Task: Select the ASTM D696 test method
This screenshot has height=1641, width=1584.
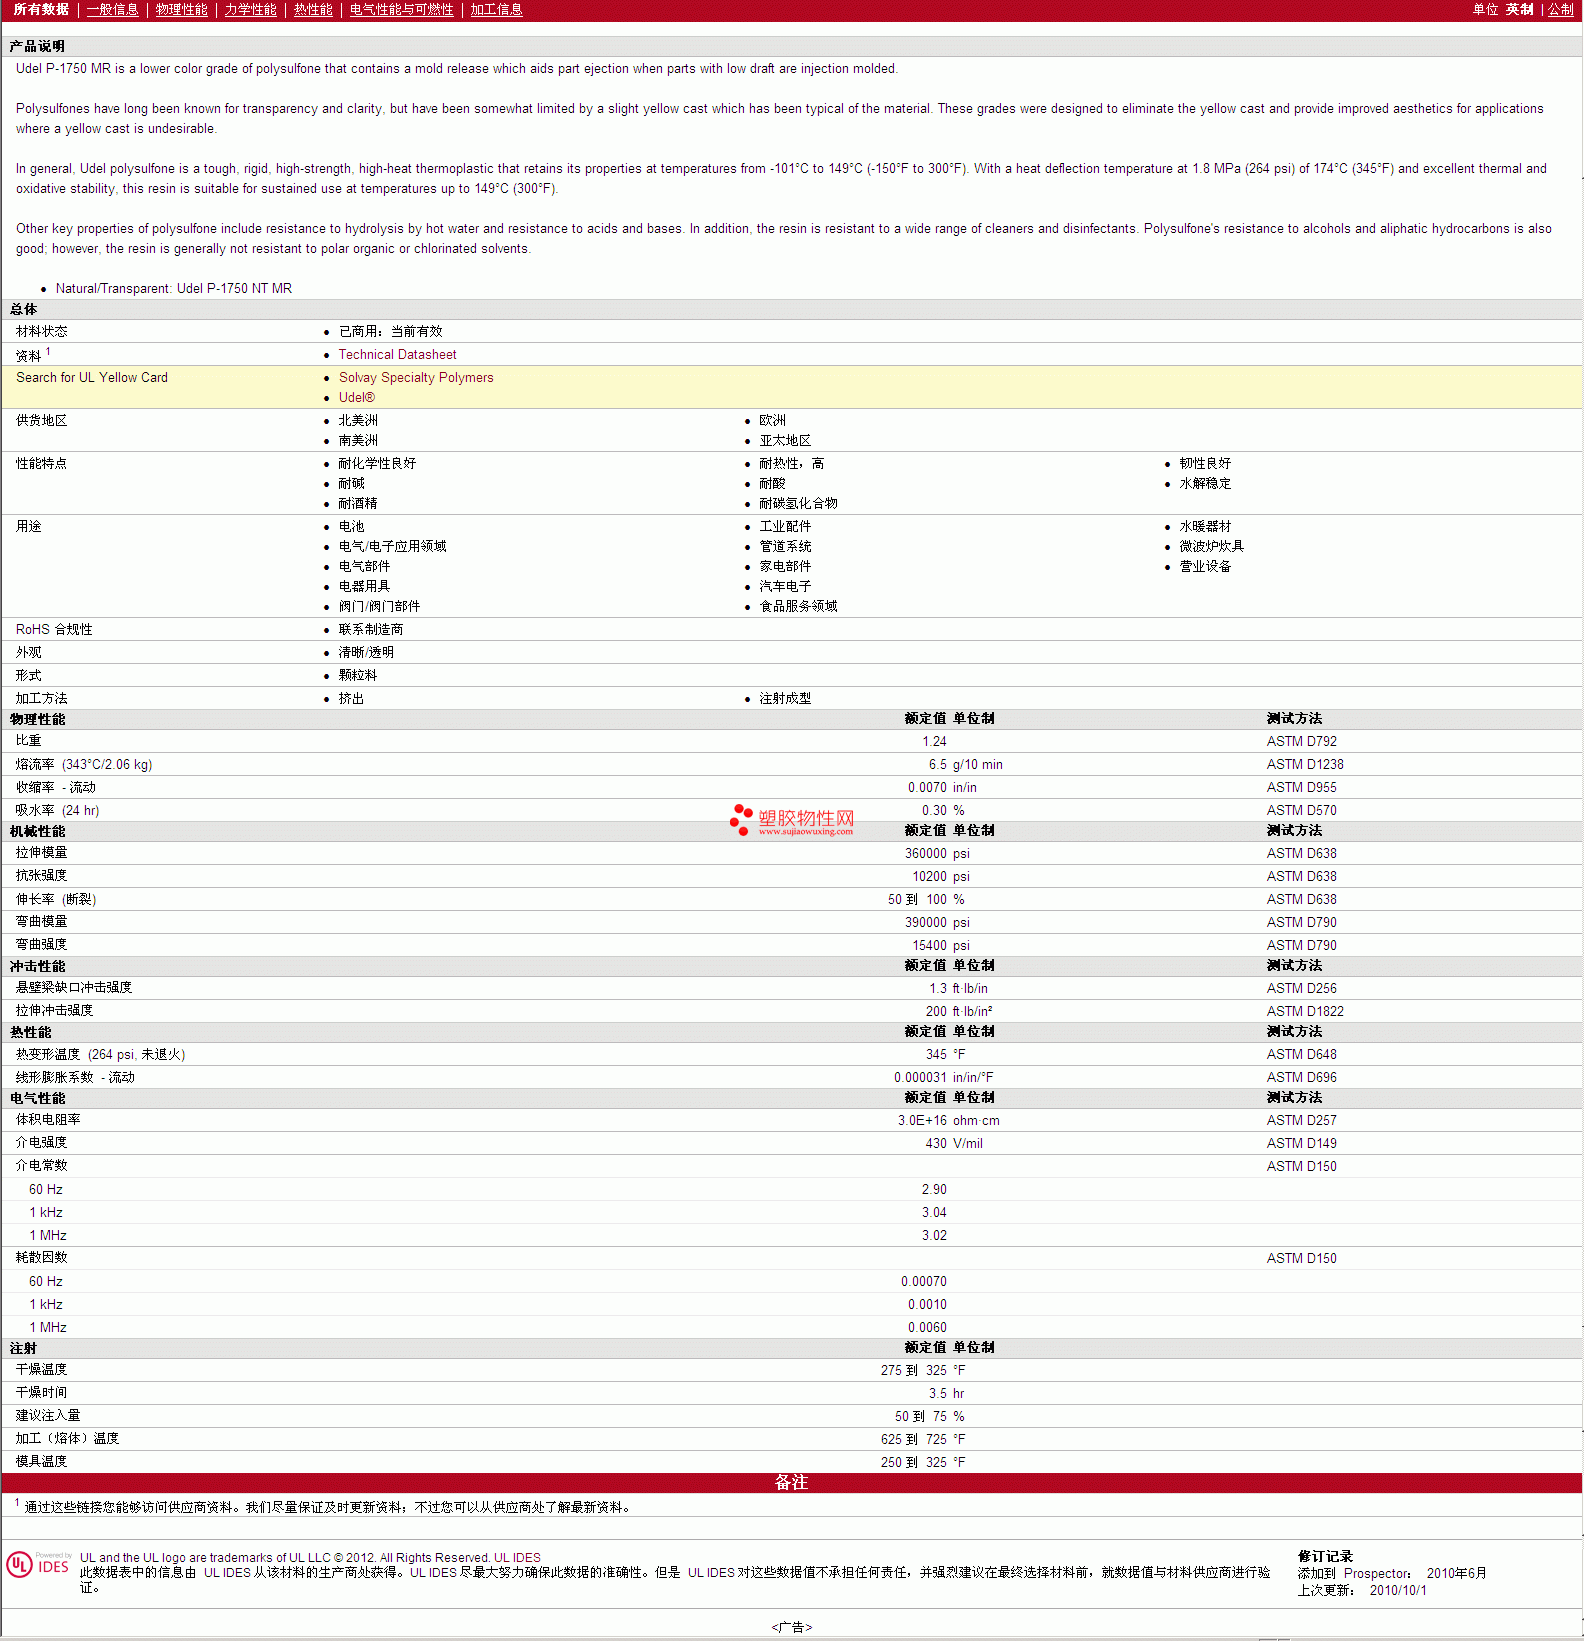Action: [x=1301, y=1078]
